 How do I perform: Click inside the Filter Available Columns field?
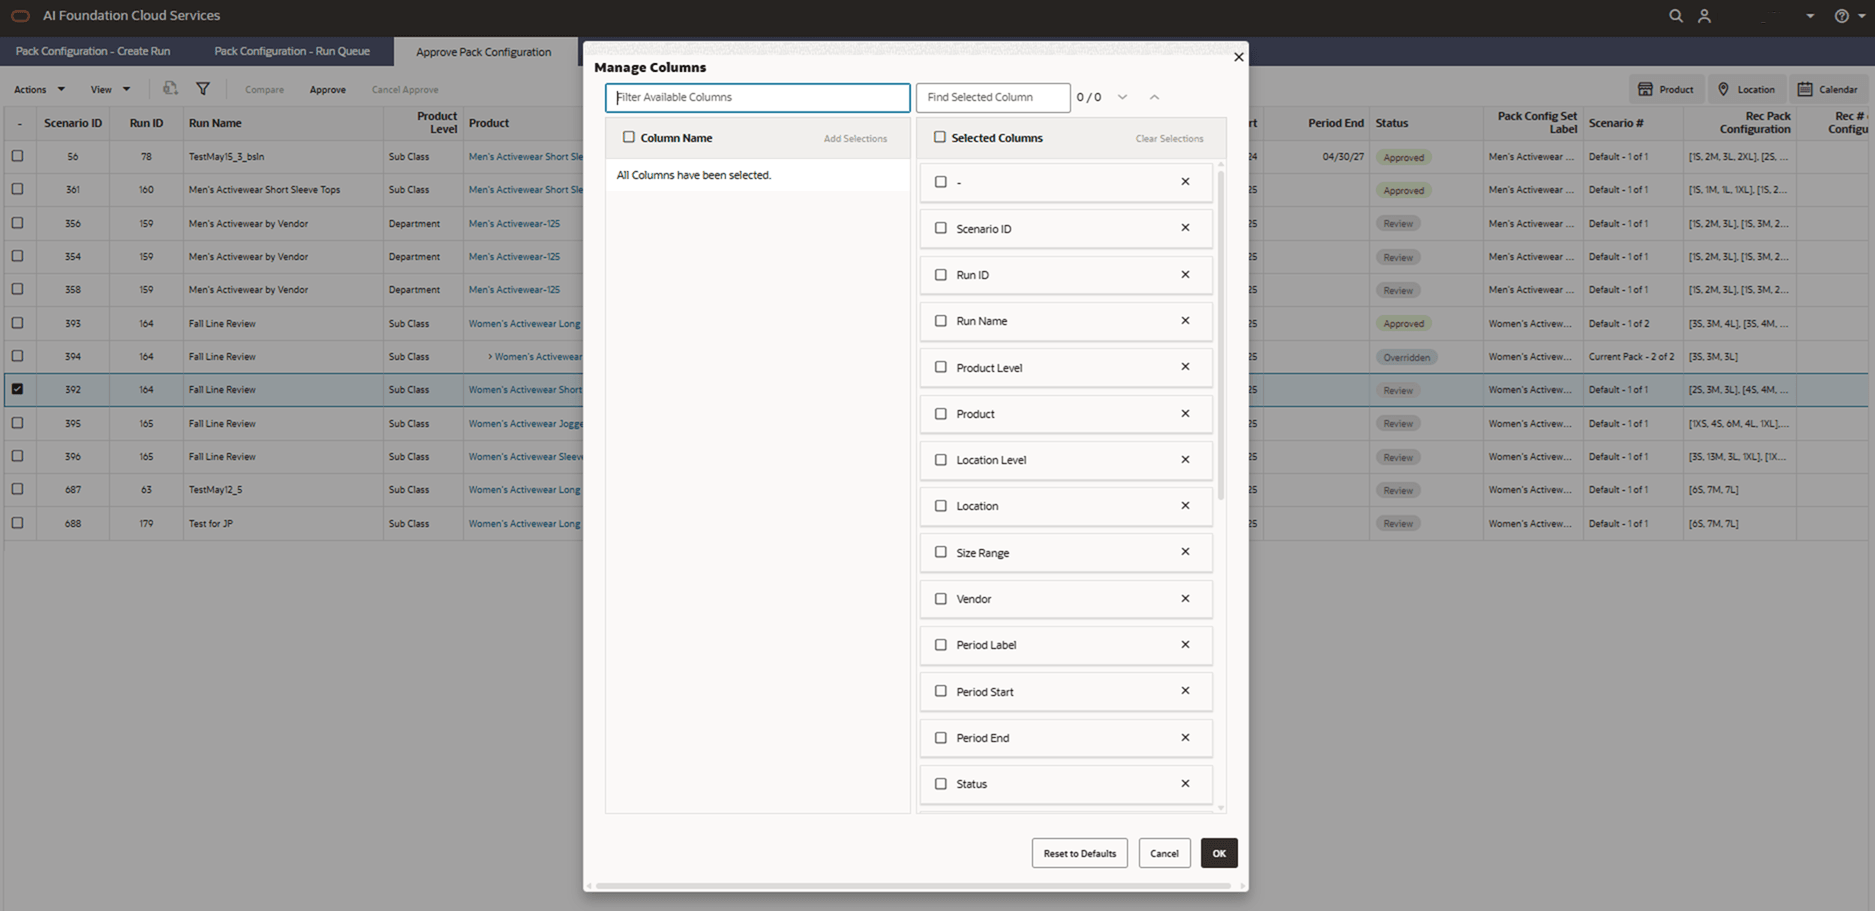click(757, 97)
